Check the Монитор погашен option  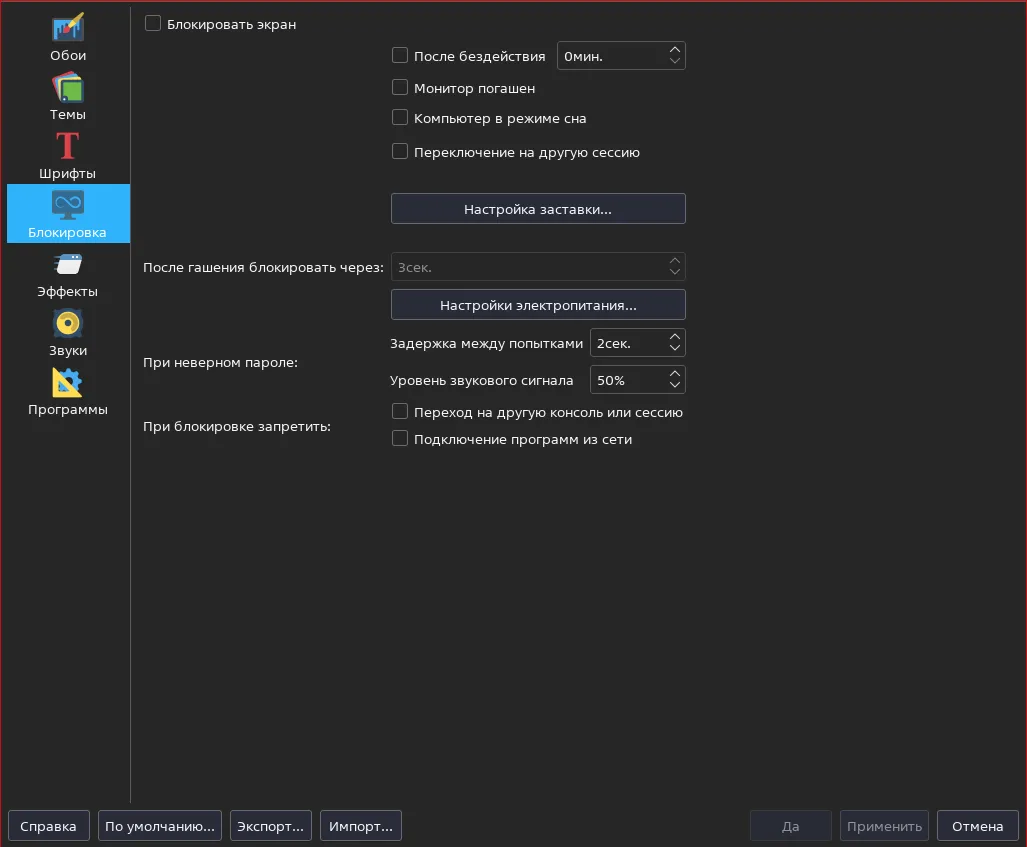point(400,87)
